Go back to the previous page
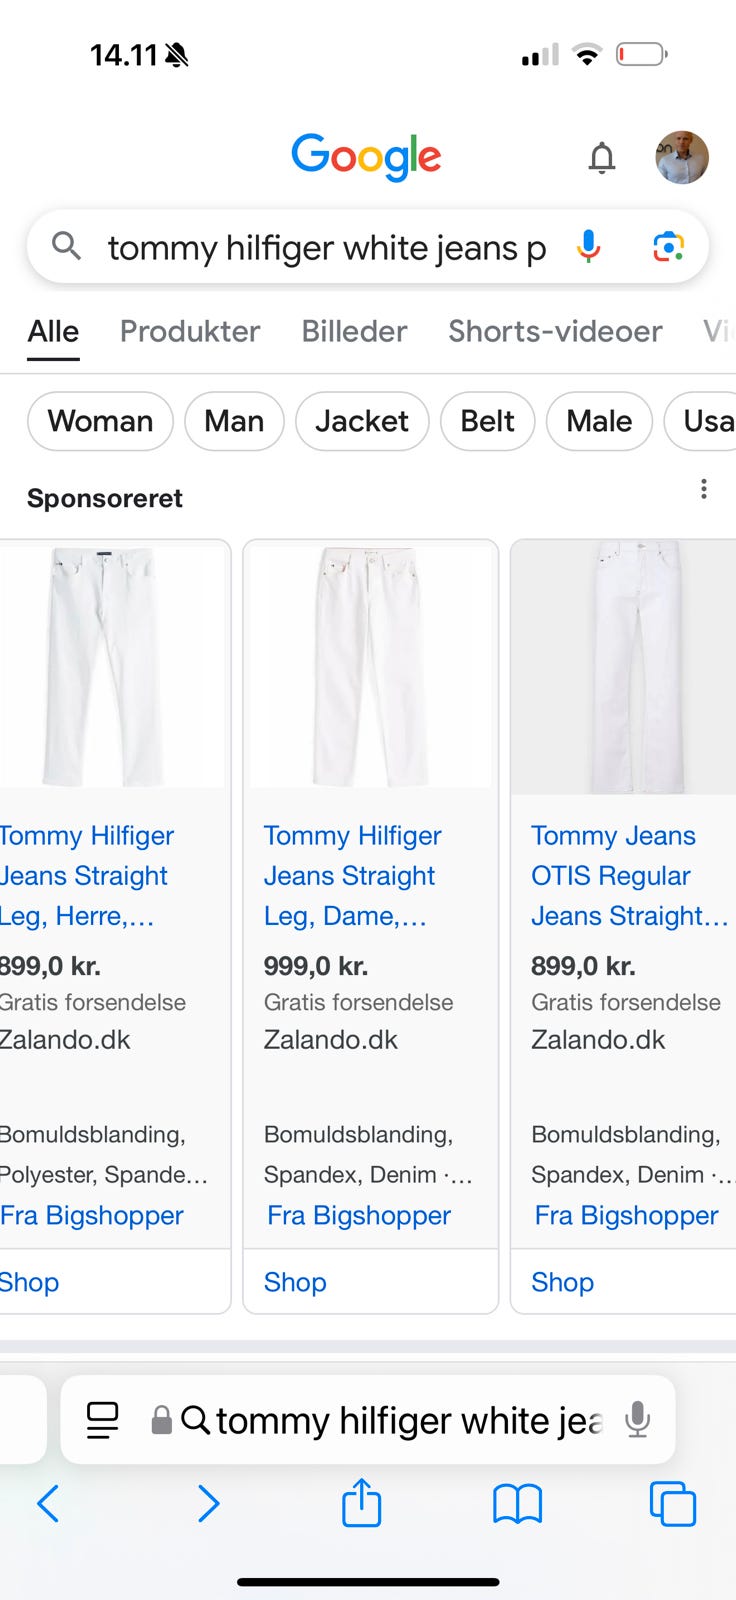The image size is (736, 1600). (48, 1503)
